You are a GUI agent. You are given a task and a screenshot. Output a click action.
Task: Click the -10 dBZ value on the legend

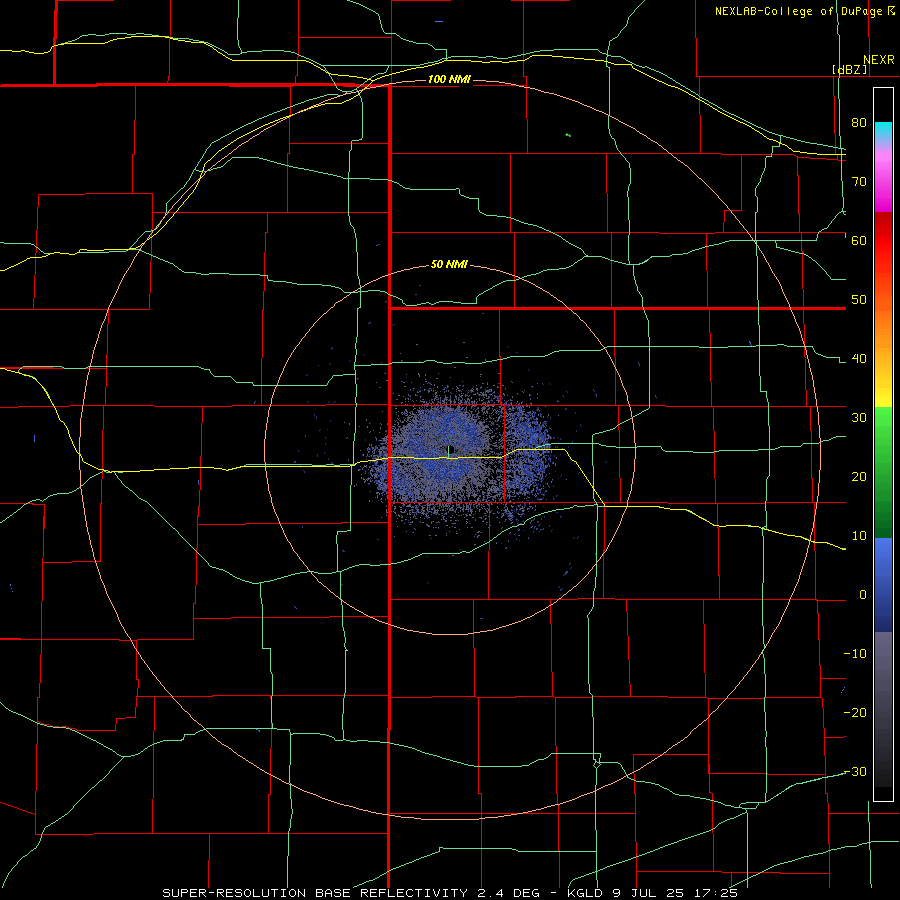click(x=855, y=654)
